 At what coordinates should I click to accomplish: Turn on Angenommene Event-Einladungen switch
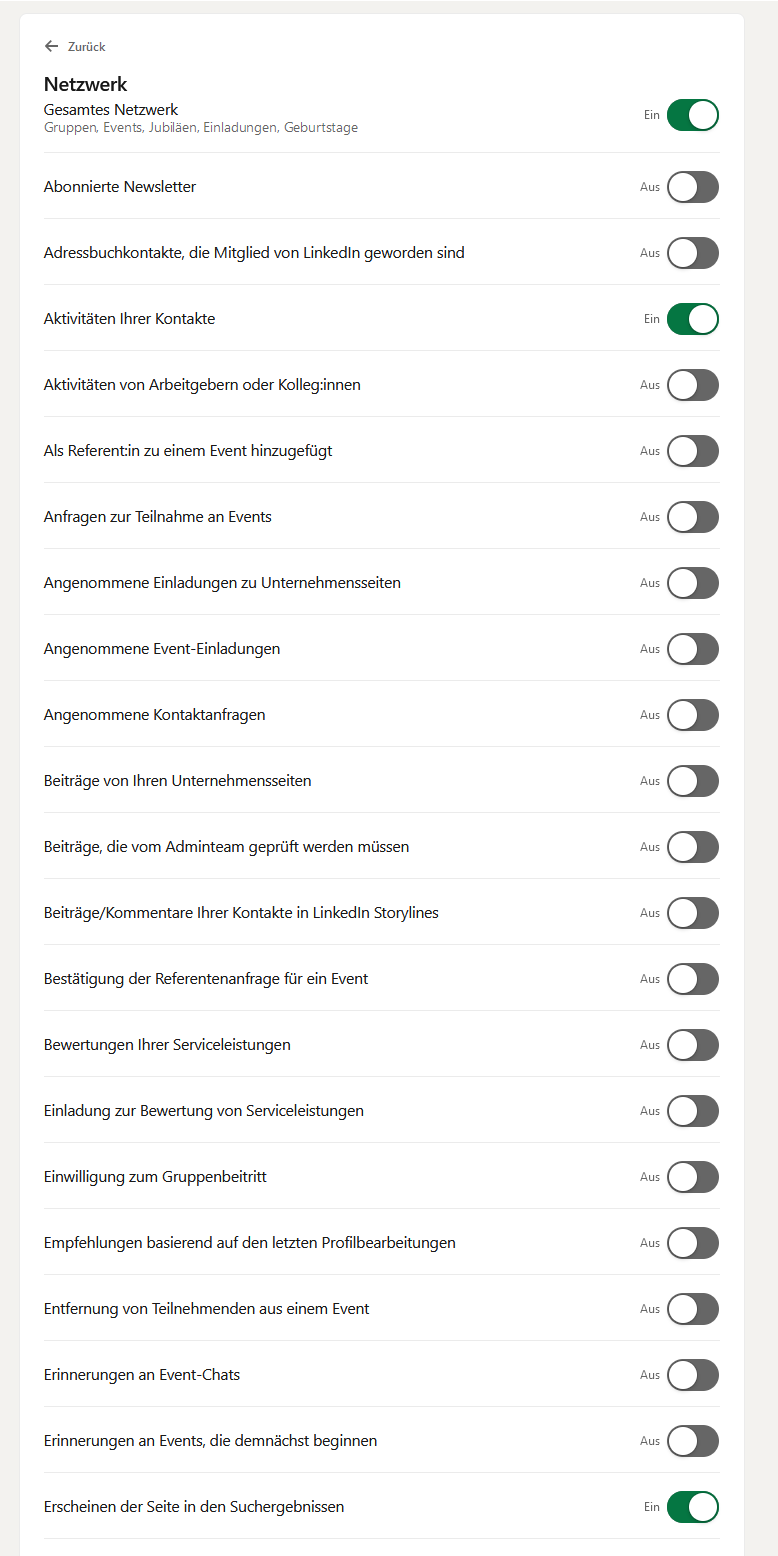tap(692, 649)
